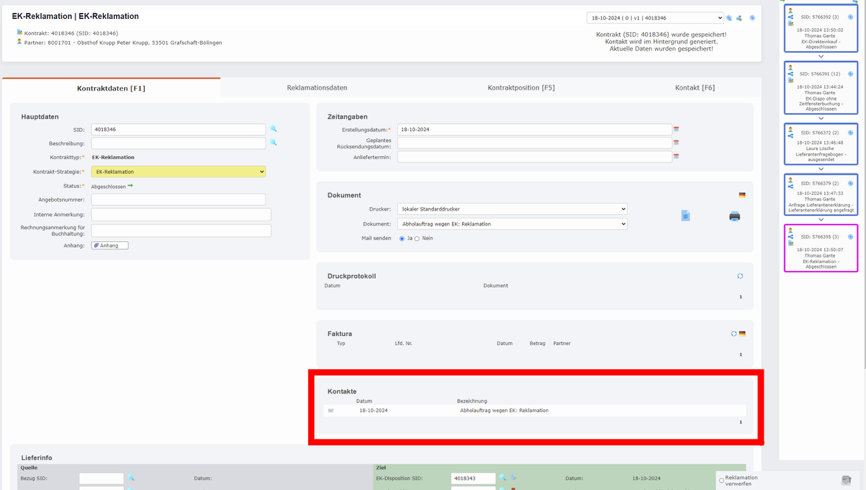866x490 pixels.
Task: Click the printer icon in Dokument section
Action: [x=734, y=216]
